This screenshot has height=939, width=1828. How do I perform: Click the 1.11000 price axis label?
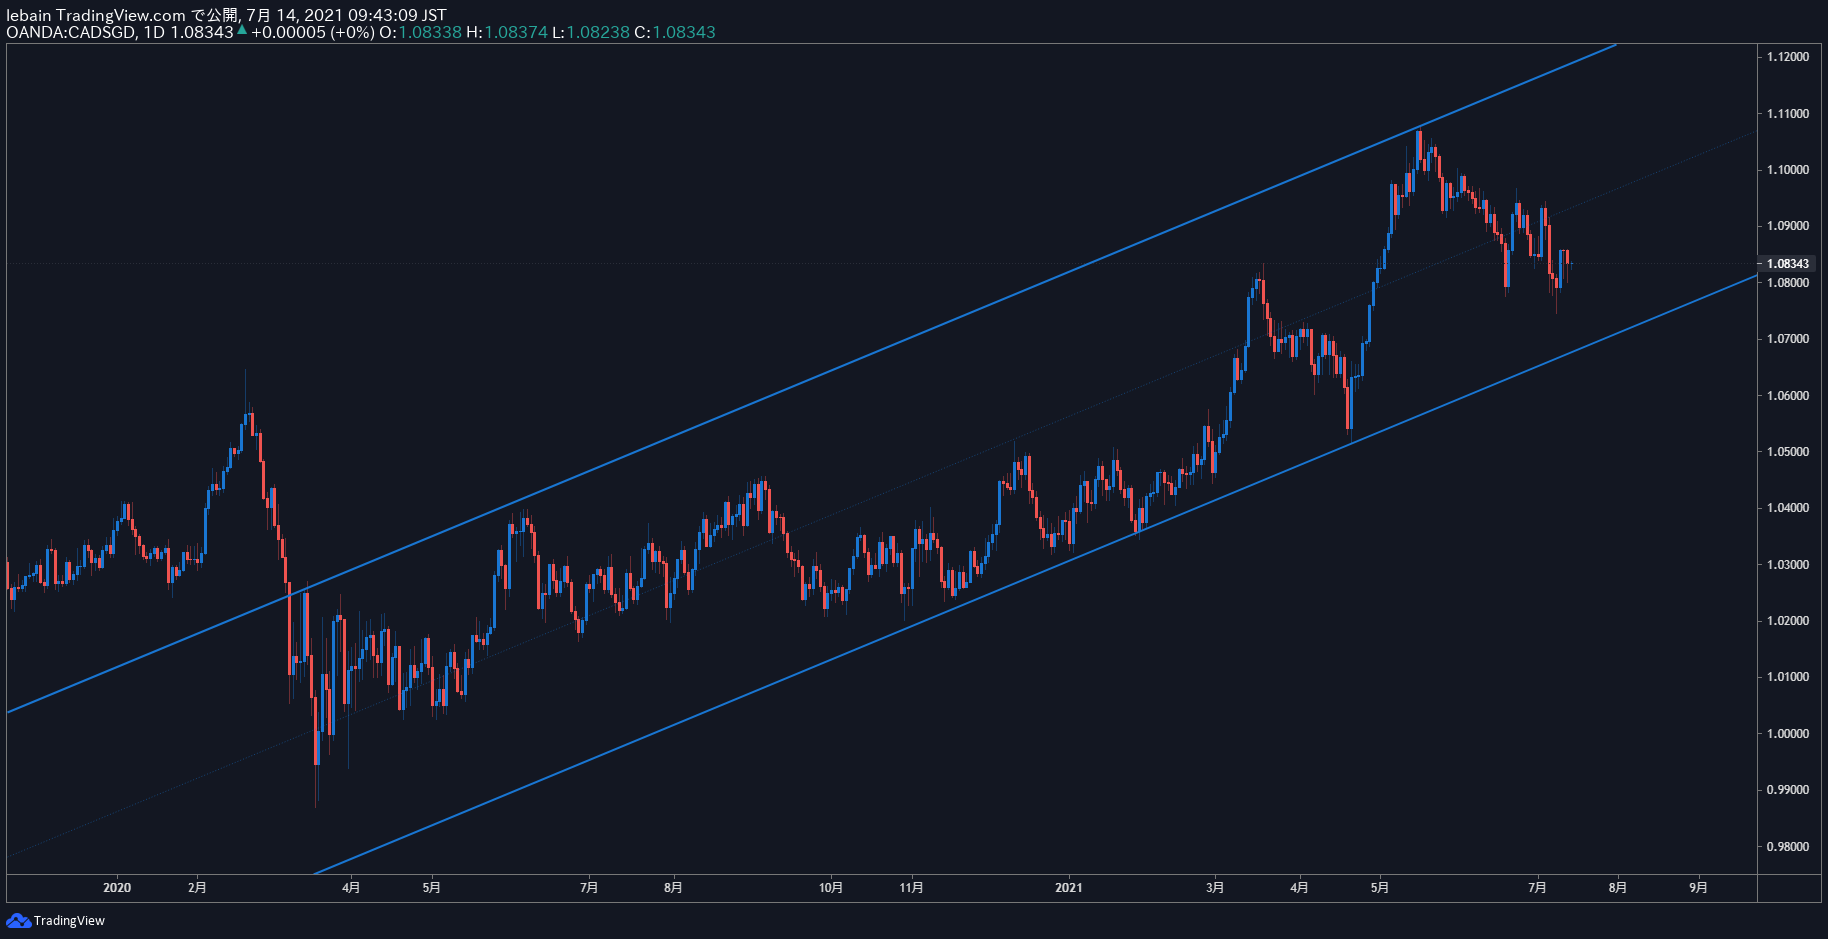[1788, 114]
